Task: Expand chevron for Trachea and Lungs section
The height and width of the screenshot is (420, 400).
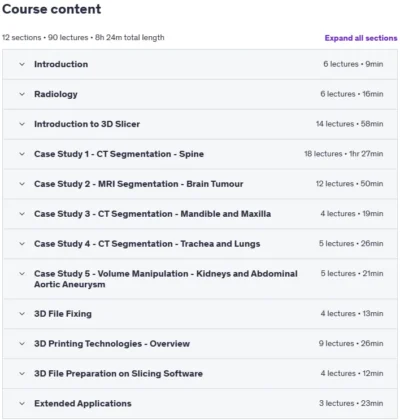Action: tap(22, 244)
